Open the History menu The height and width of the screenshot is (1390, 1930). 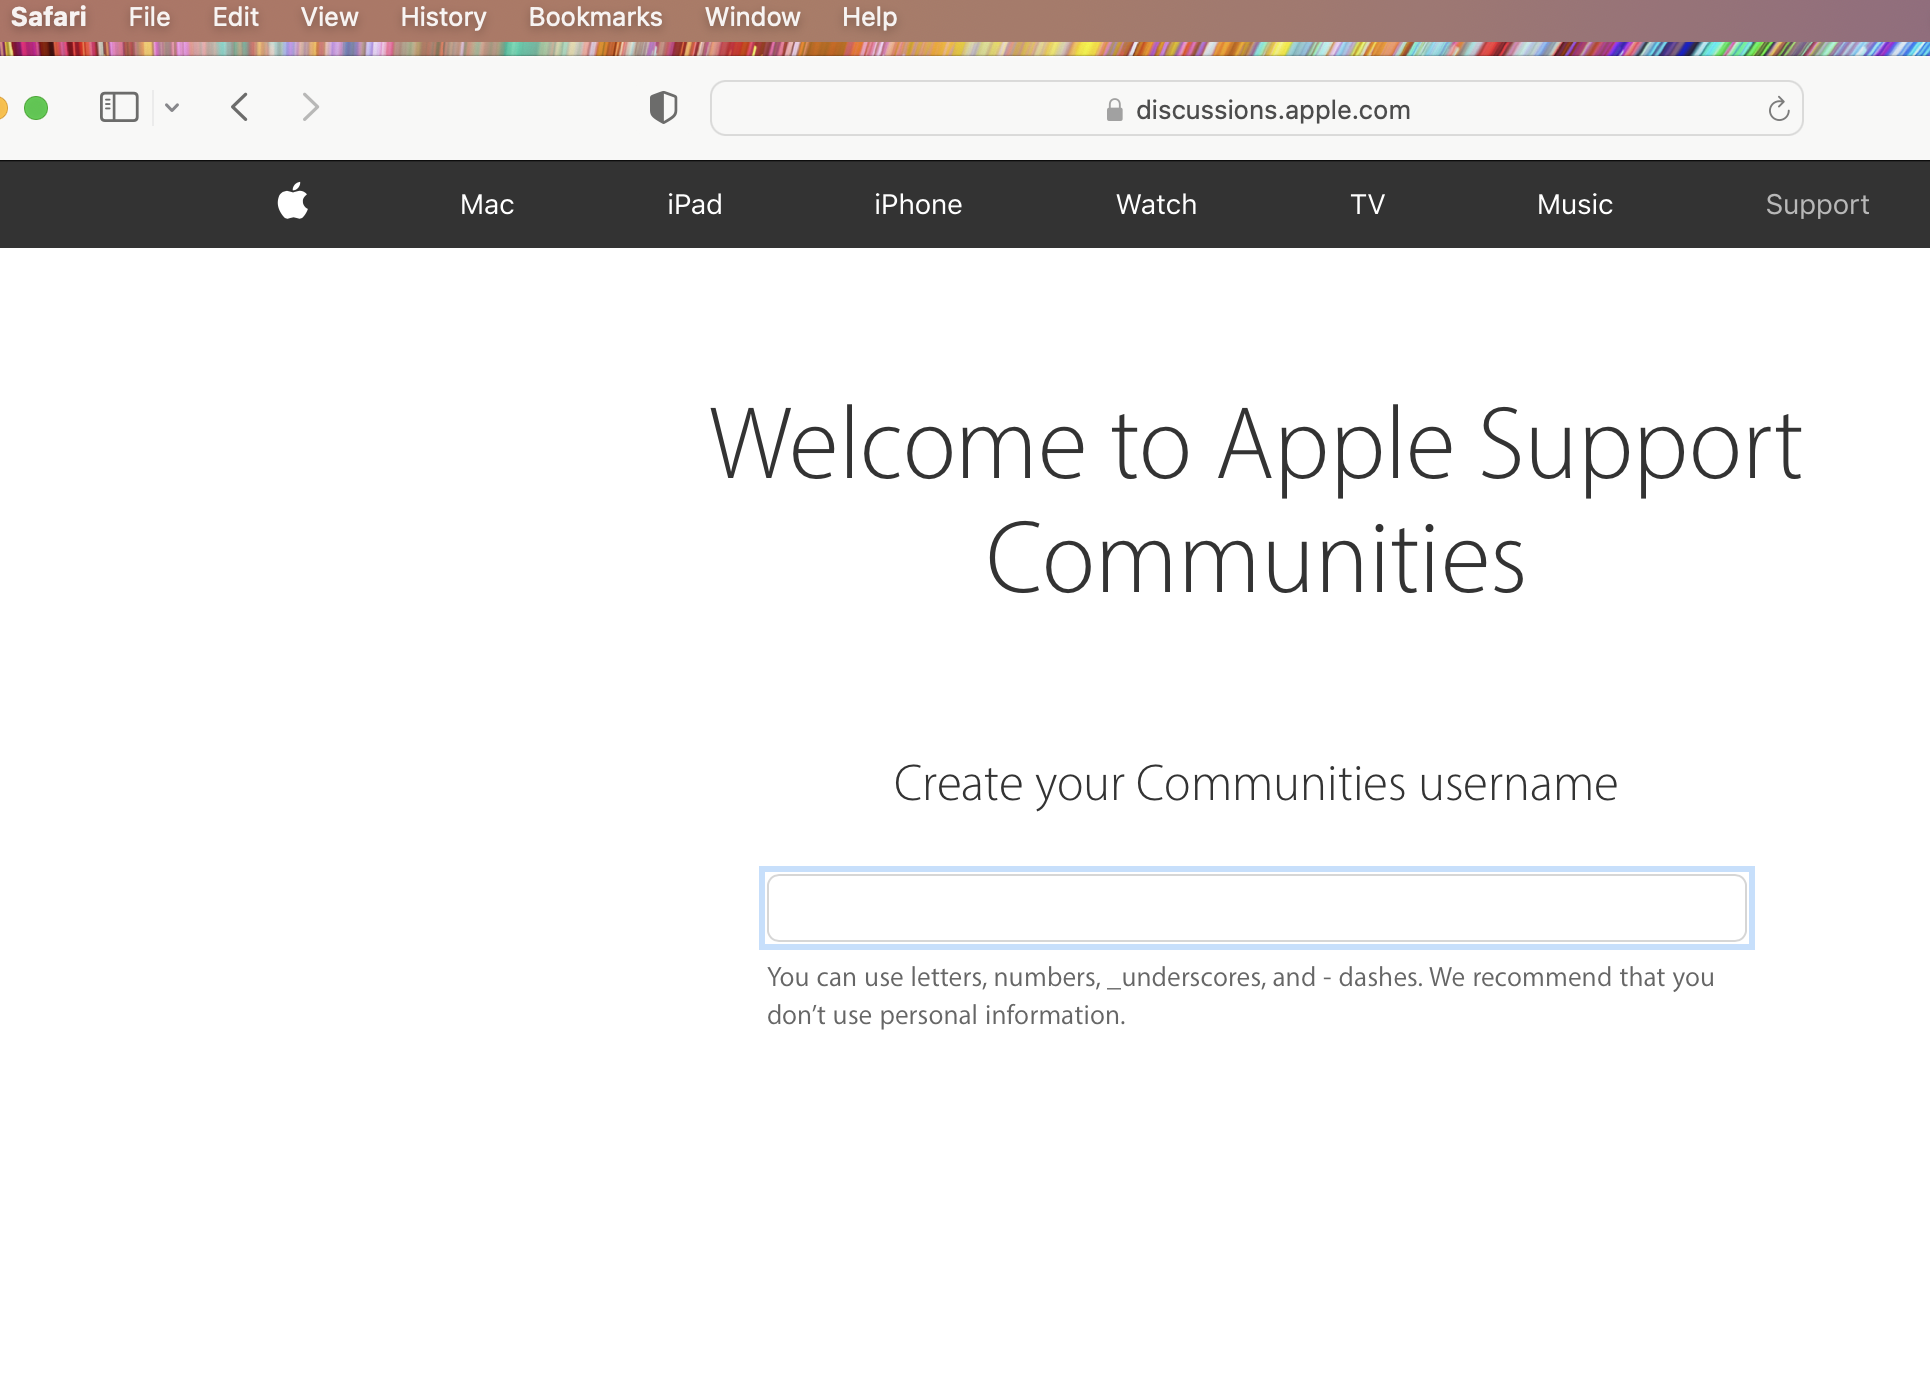(443, 17)
